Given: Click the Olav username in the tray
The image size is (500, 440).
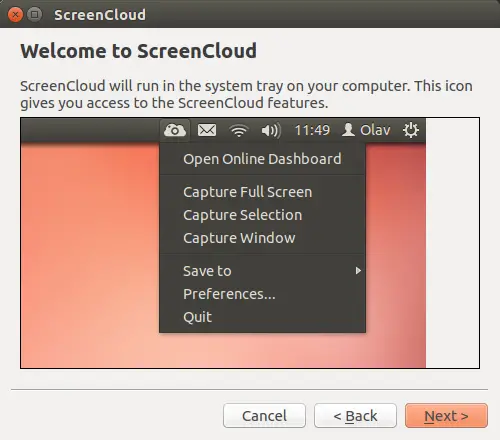Looking at the screenshot, I should [x=375, y=130].
